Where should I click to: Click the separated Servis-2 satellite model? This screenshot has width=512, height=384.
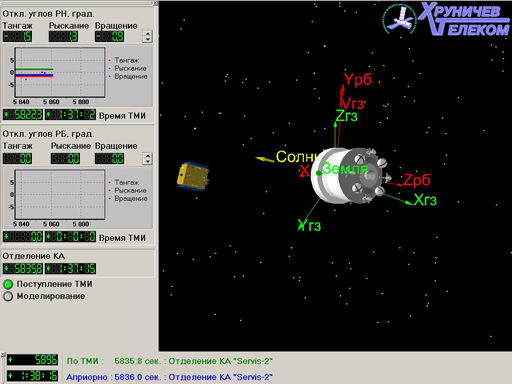pos(193,177)
